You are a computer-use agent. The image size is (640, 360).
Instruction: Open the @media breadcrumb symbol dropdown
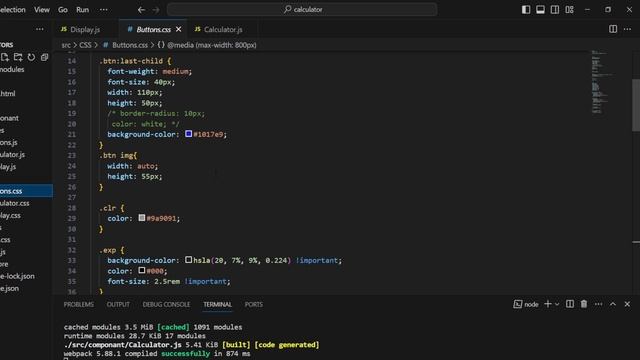click(x=211, y=45)
